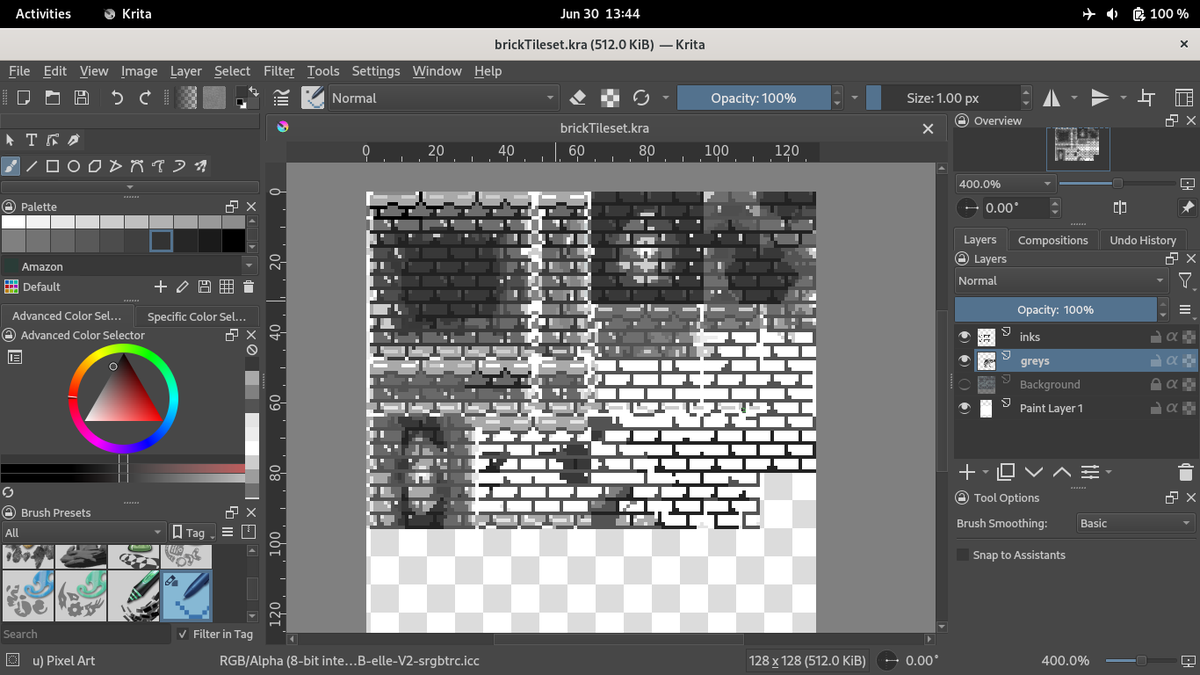The width and height of the screenshot is (1200, 675).
Task: Switch to the Undo History tab
Action: pos(1142,240)
